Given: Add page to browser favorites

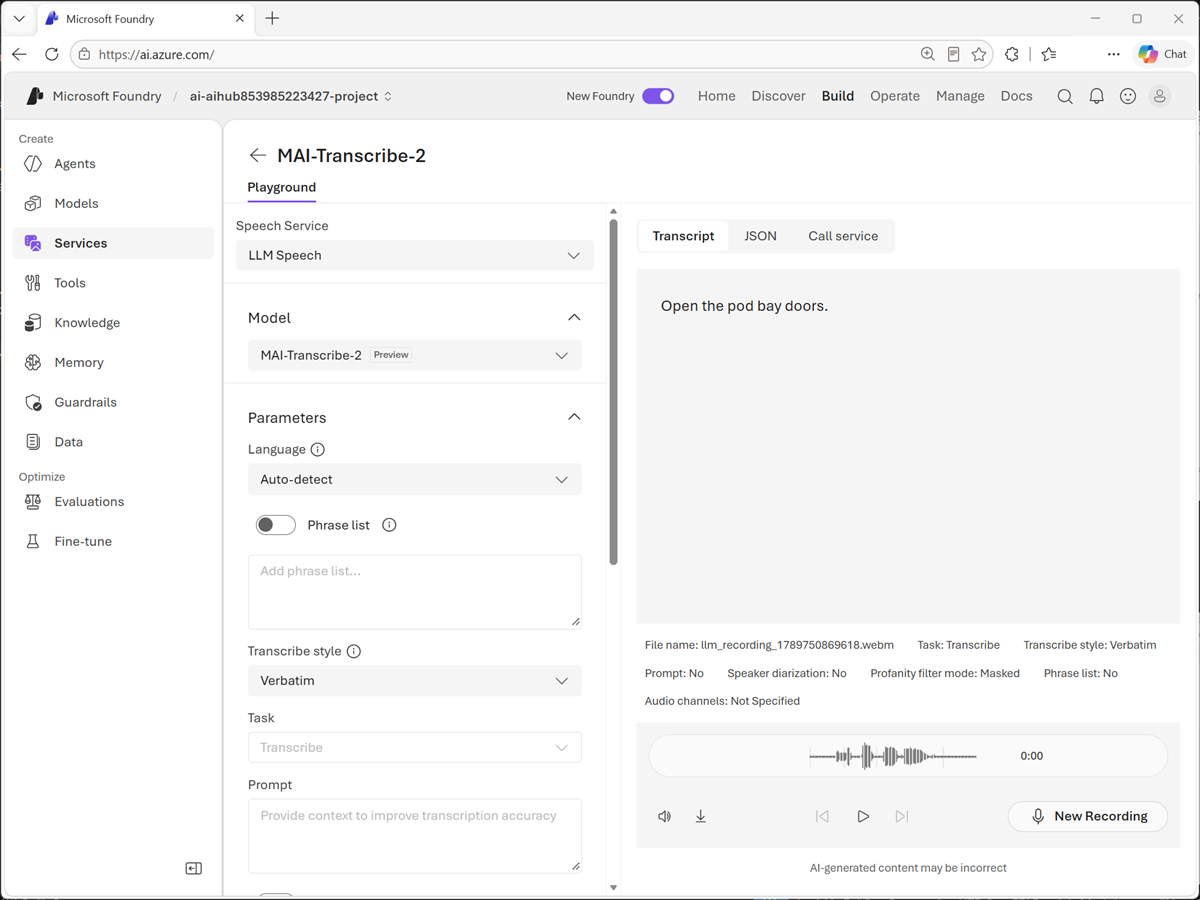Looking at the screenshot, I should [x=979, y=54].
